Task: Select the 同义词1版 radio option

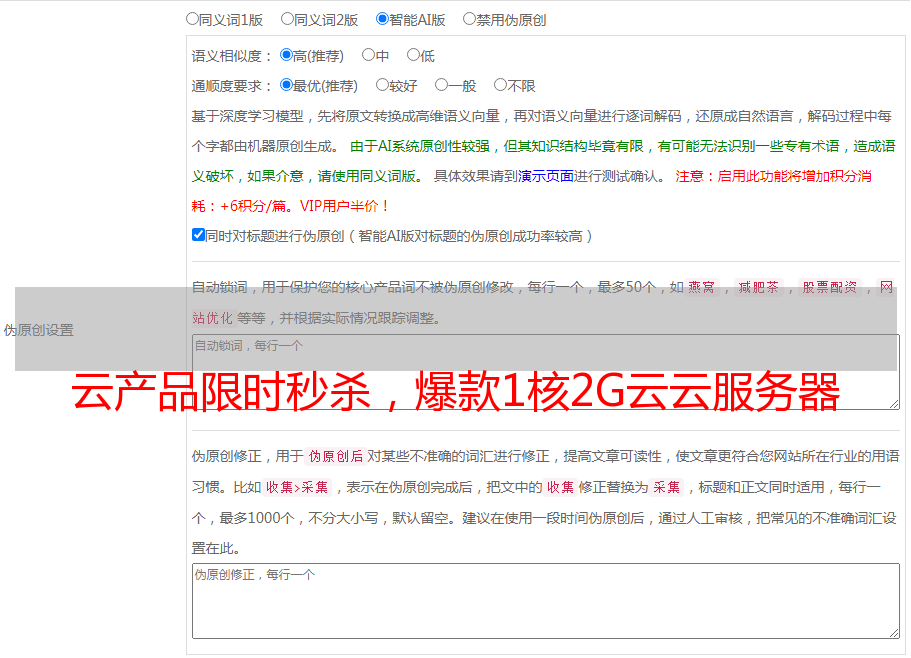Action: [192, 19]
